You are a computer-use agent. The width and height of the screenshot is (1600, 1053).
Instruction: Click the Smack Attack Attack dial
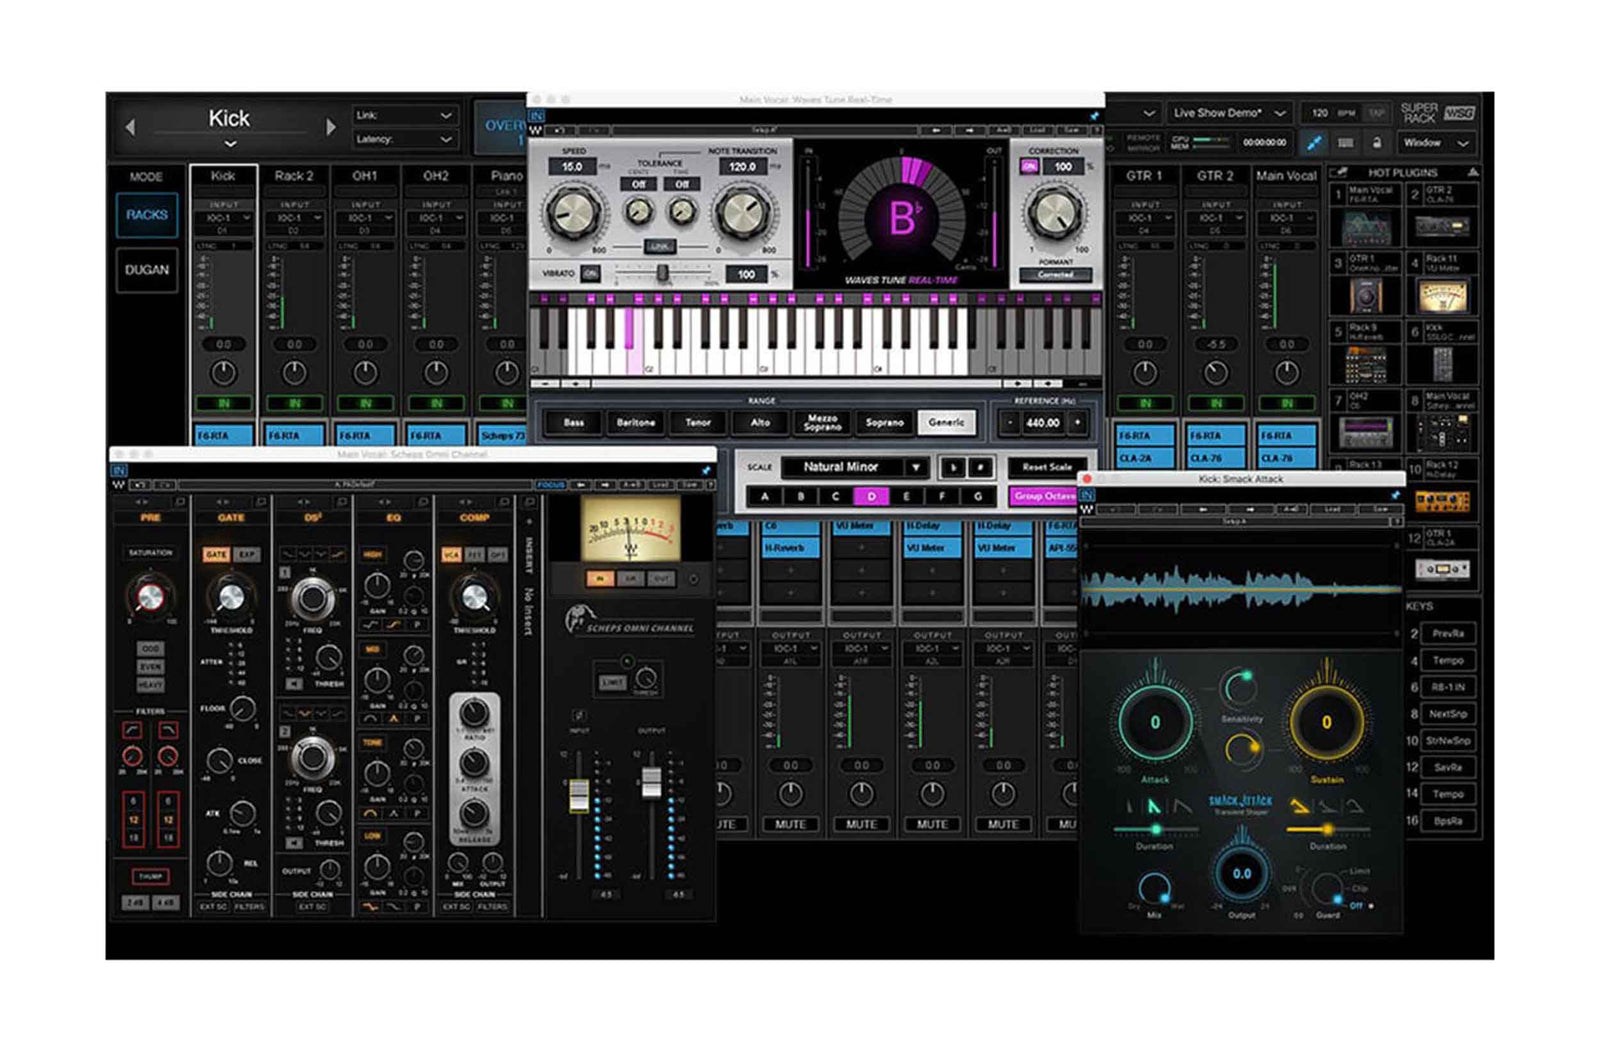coord(1155,722)
